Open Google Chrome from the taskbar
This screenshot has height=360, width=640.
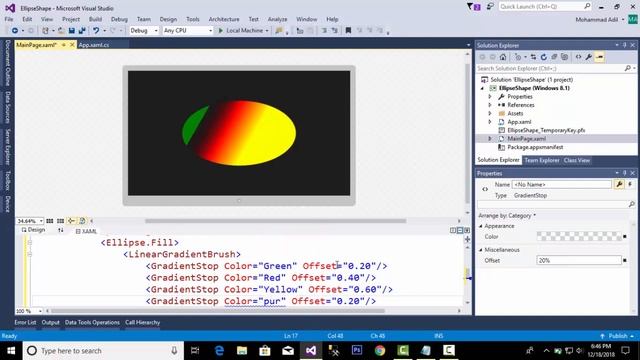[x=380, y=351]
